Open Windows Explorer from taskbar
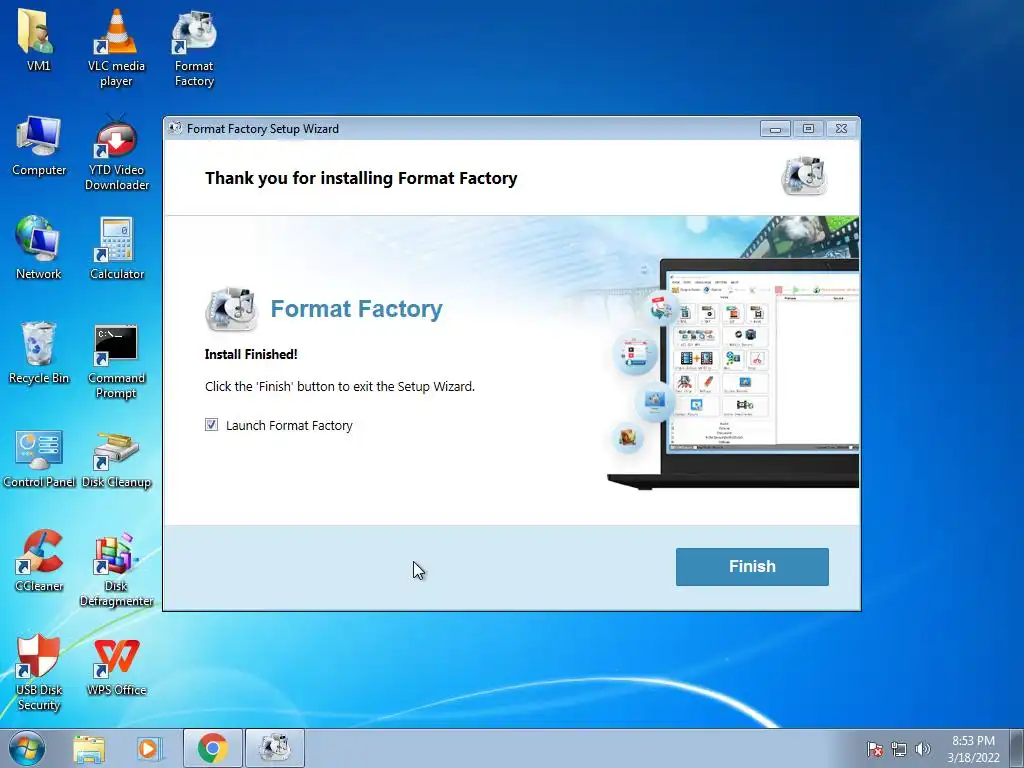Viewport: 1024px width, 768px height. point(89,748)
